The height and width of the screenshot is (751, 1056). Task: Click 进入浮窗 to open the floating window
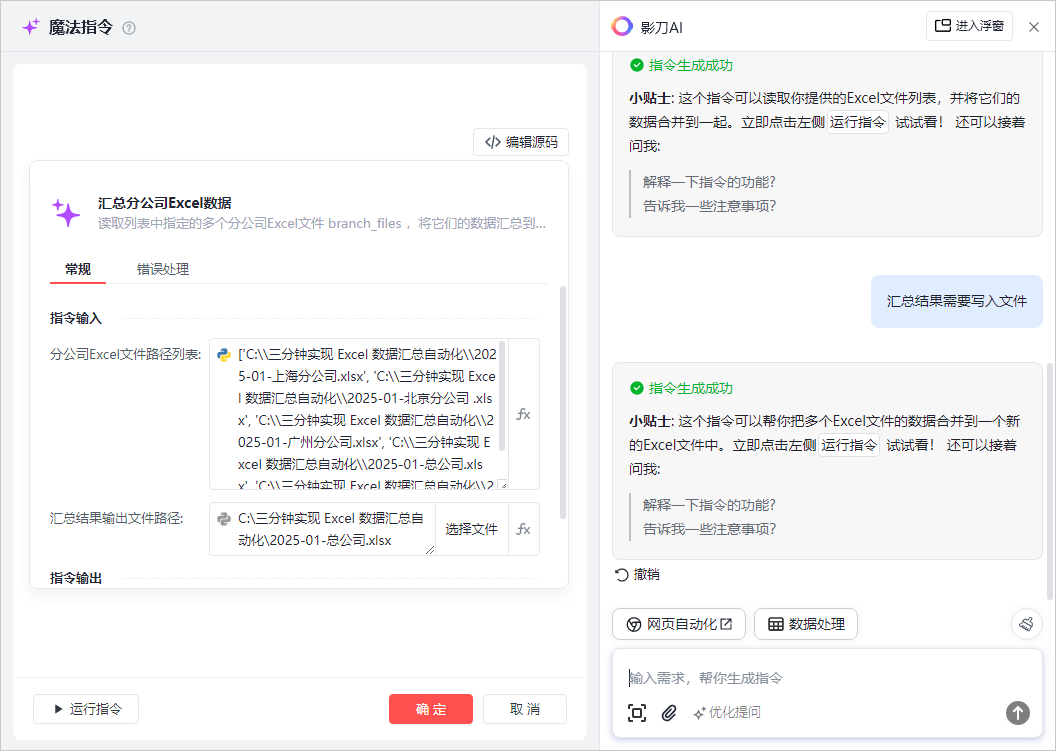pyautogui.click(x=969, y=26)
